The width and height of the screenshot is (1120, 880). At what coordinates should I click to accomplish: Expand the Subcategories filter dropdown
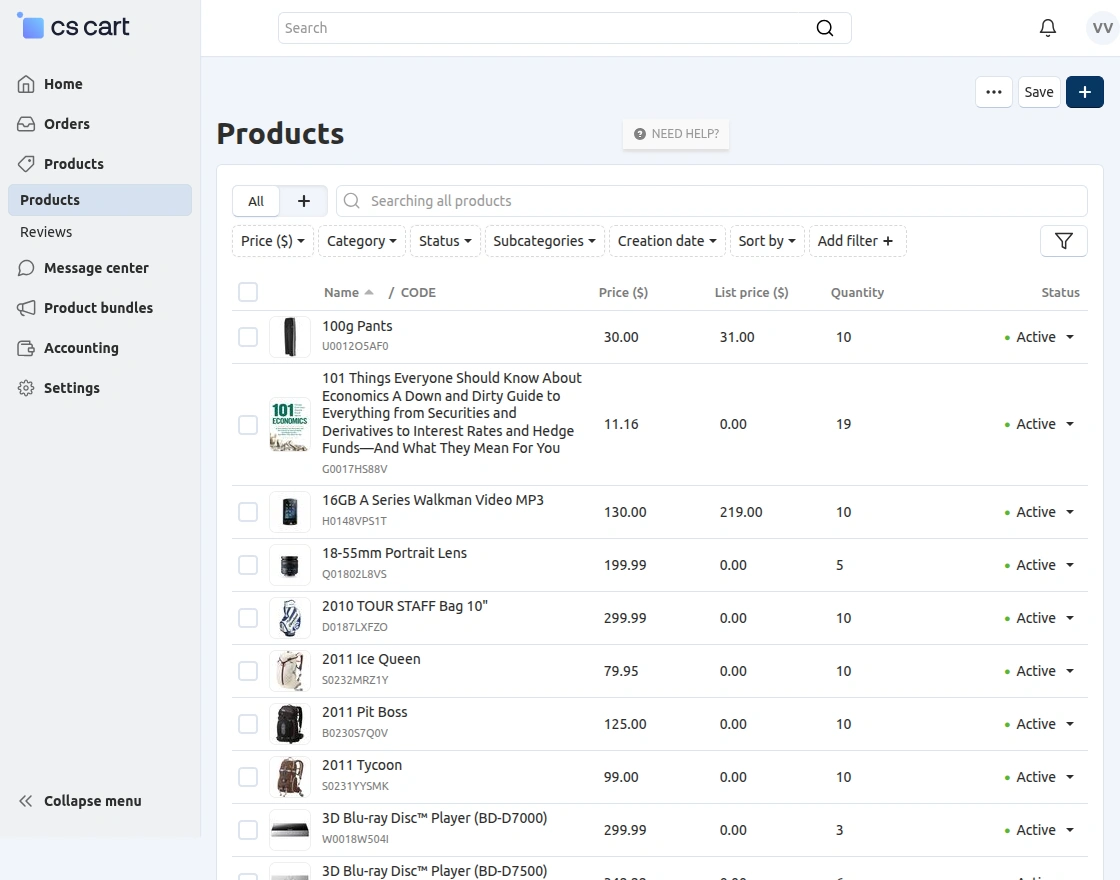[x=544, y=241]
